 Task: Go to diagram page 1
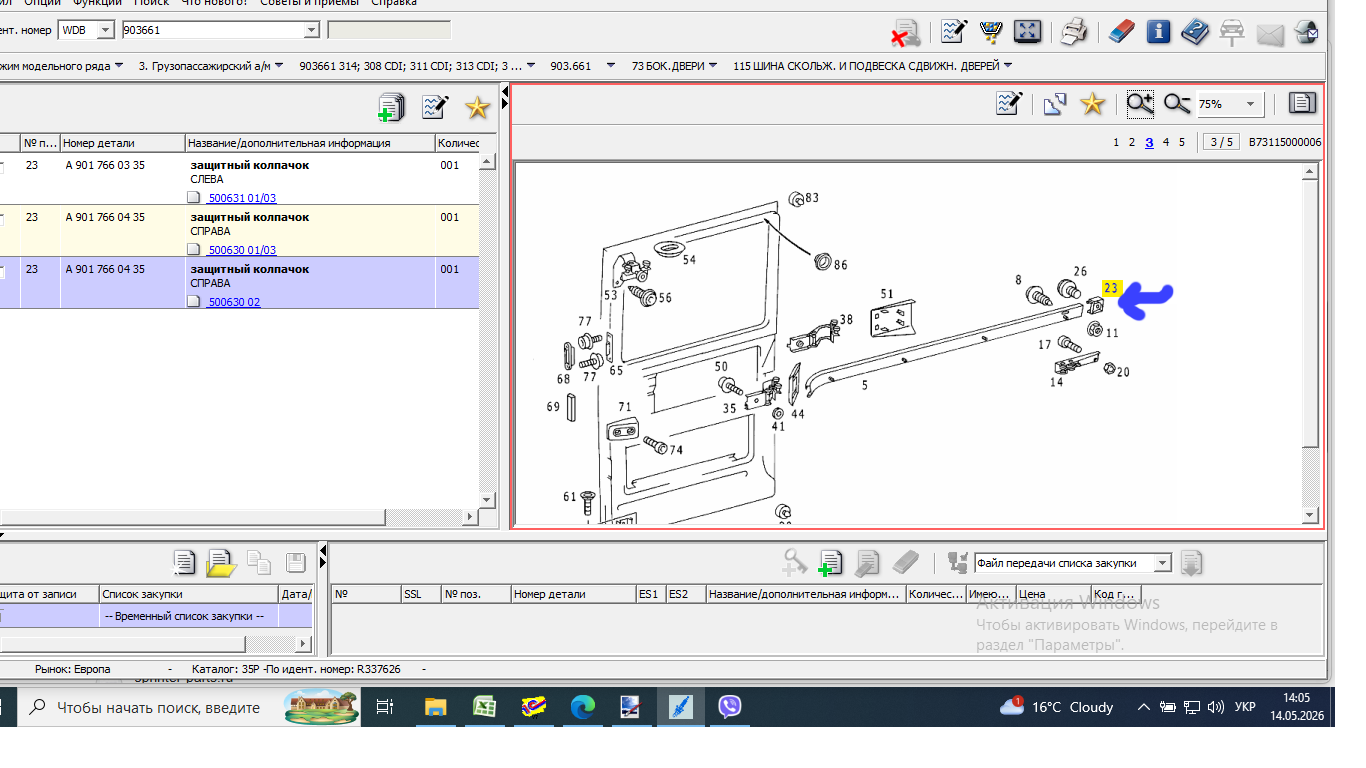(x=1116, y=142)
